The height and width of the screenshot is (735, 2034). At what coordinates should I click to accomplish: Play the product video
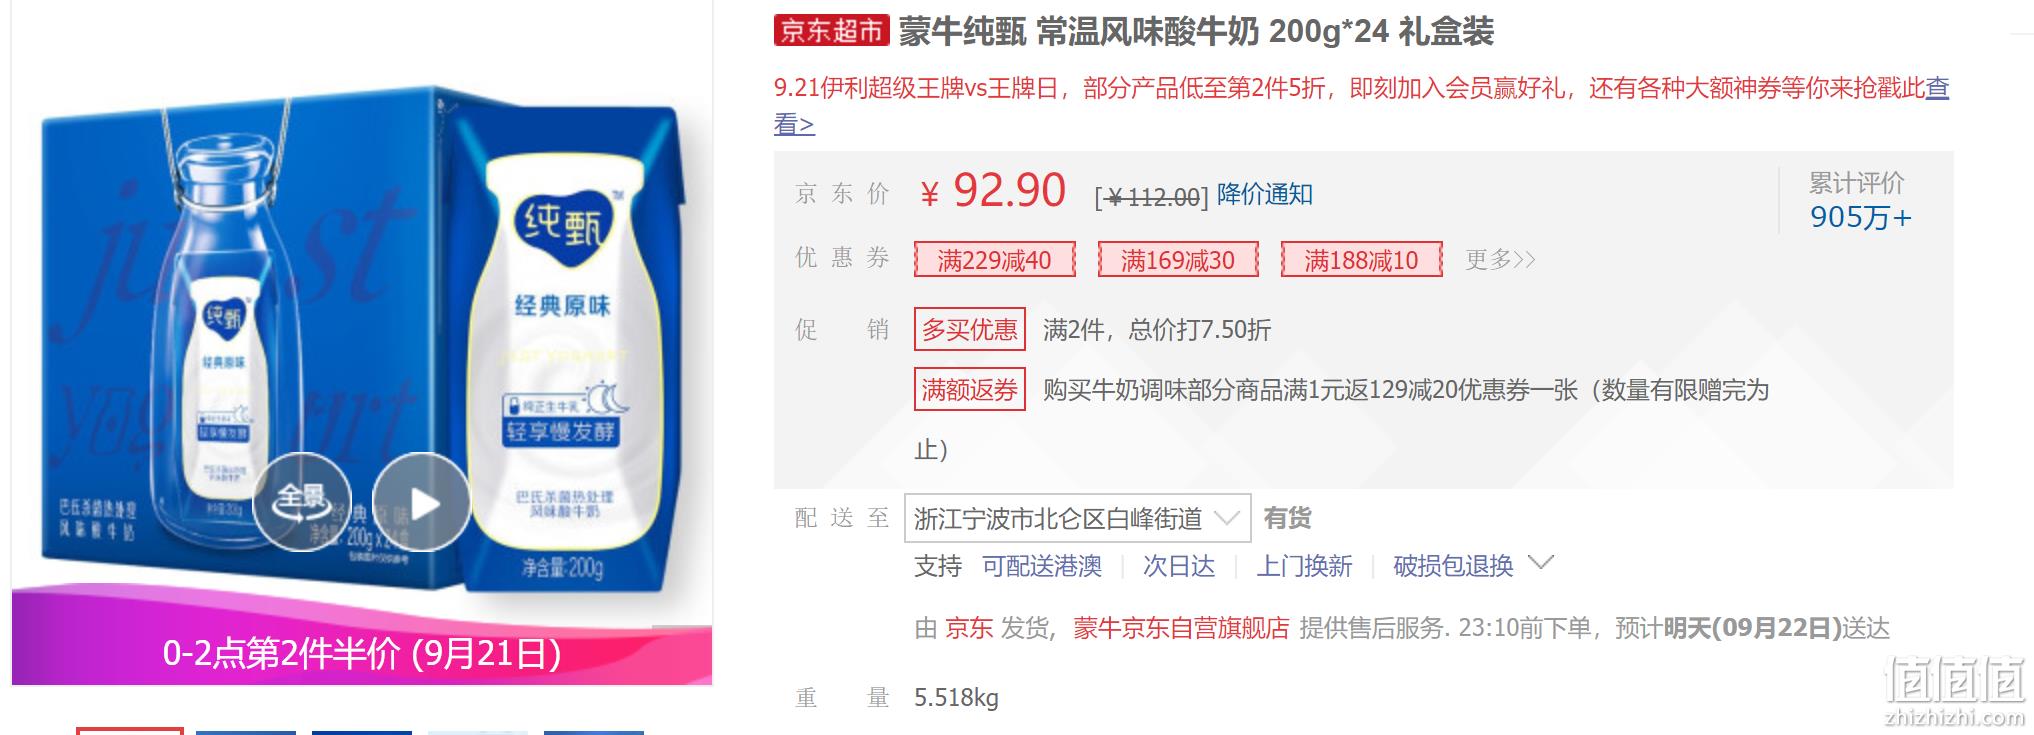click(x=421, y=502)
